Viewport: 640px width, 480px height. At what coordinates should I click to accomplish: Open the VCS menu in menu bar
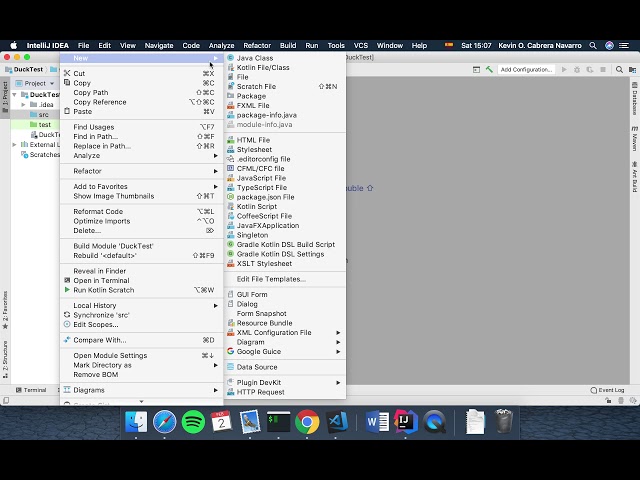360,46
